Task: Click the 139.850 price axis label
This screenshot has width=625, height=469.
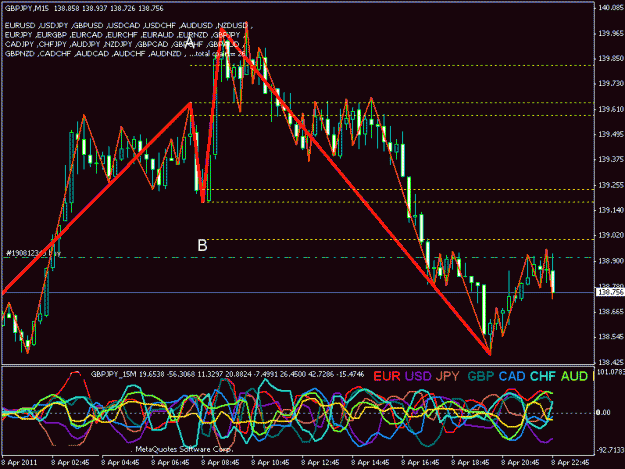Action: pos(611,58)
